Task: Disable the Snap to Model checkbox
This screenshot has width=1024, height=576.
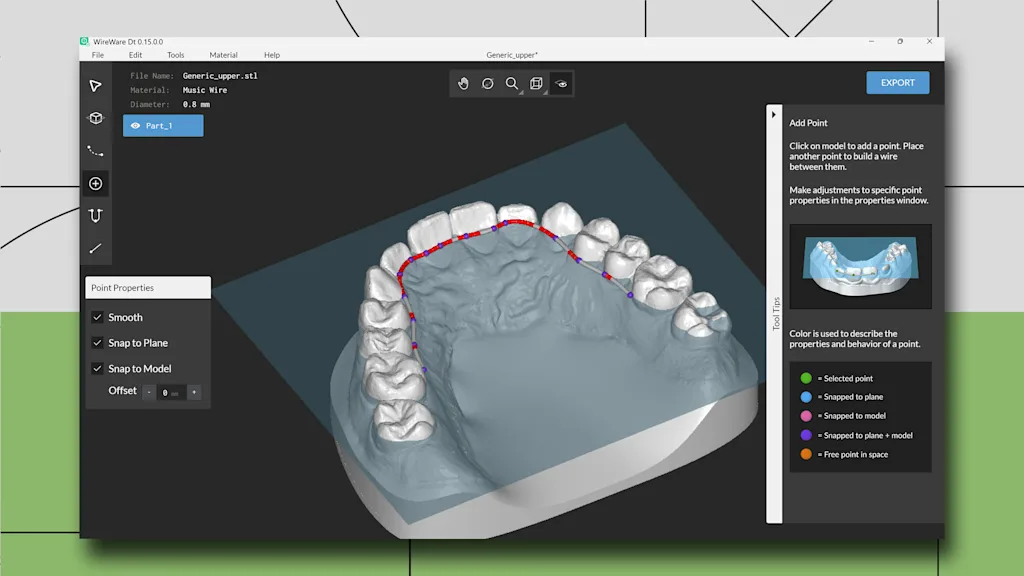Action: point(98,369)
